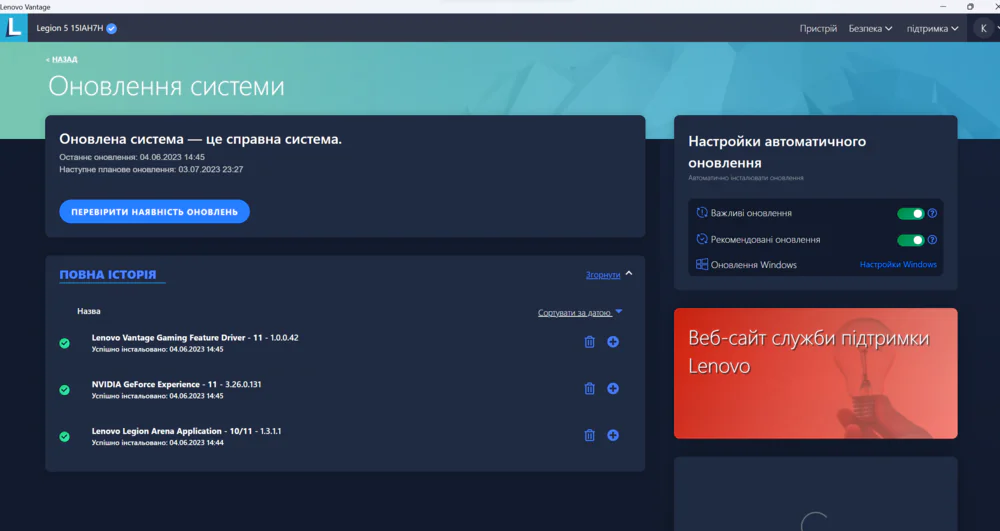Click the verified badge next to Legion 5 15IAH7H
The height and width of the screenshot is (531, 1000).
[112, 28]
